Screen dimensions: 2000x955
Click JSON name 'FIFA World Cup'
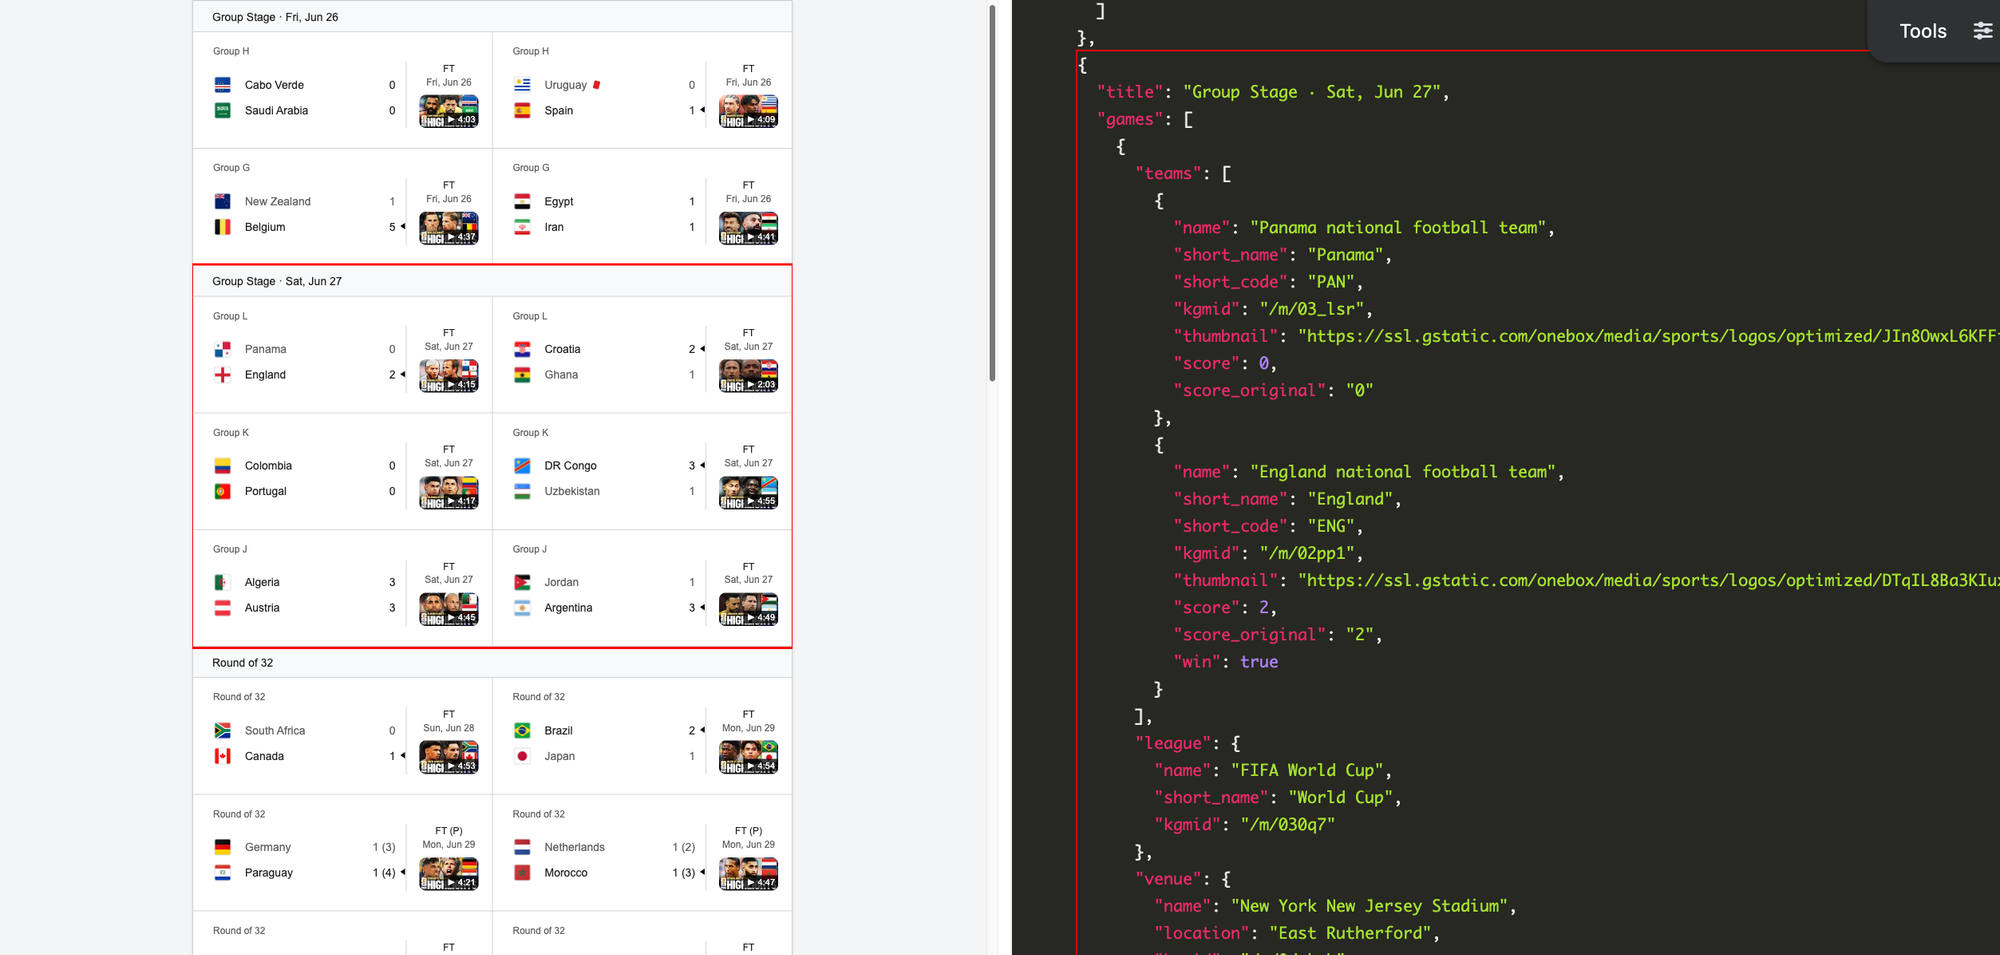[x=1307, y=770]
